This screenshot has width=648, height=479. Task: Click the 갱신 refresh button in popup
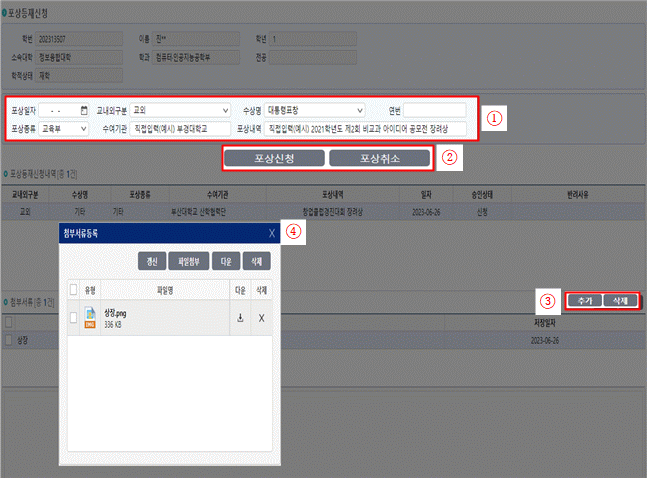tap(153, 260)
